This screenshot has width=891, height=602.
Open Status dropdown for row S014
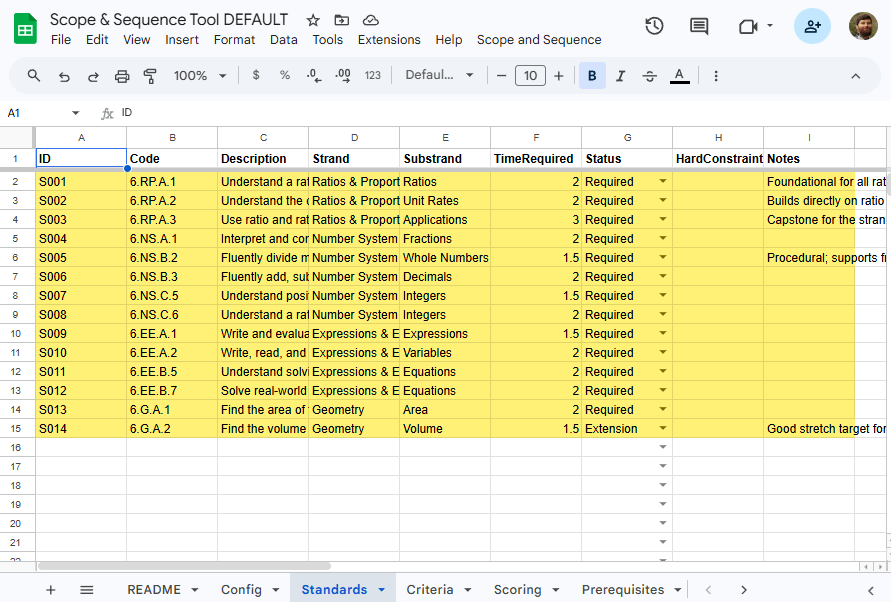coord(662,429)
